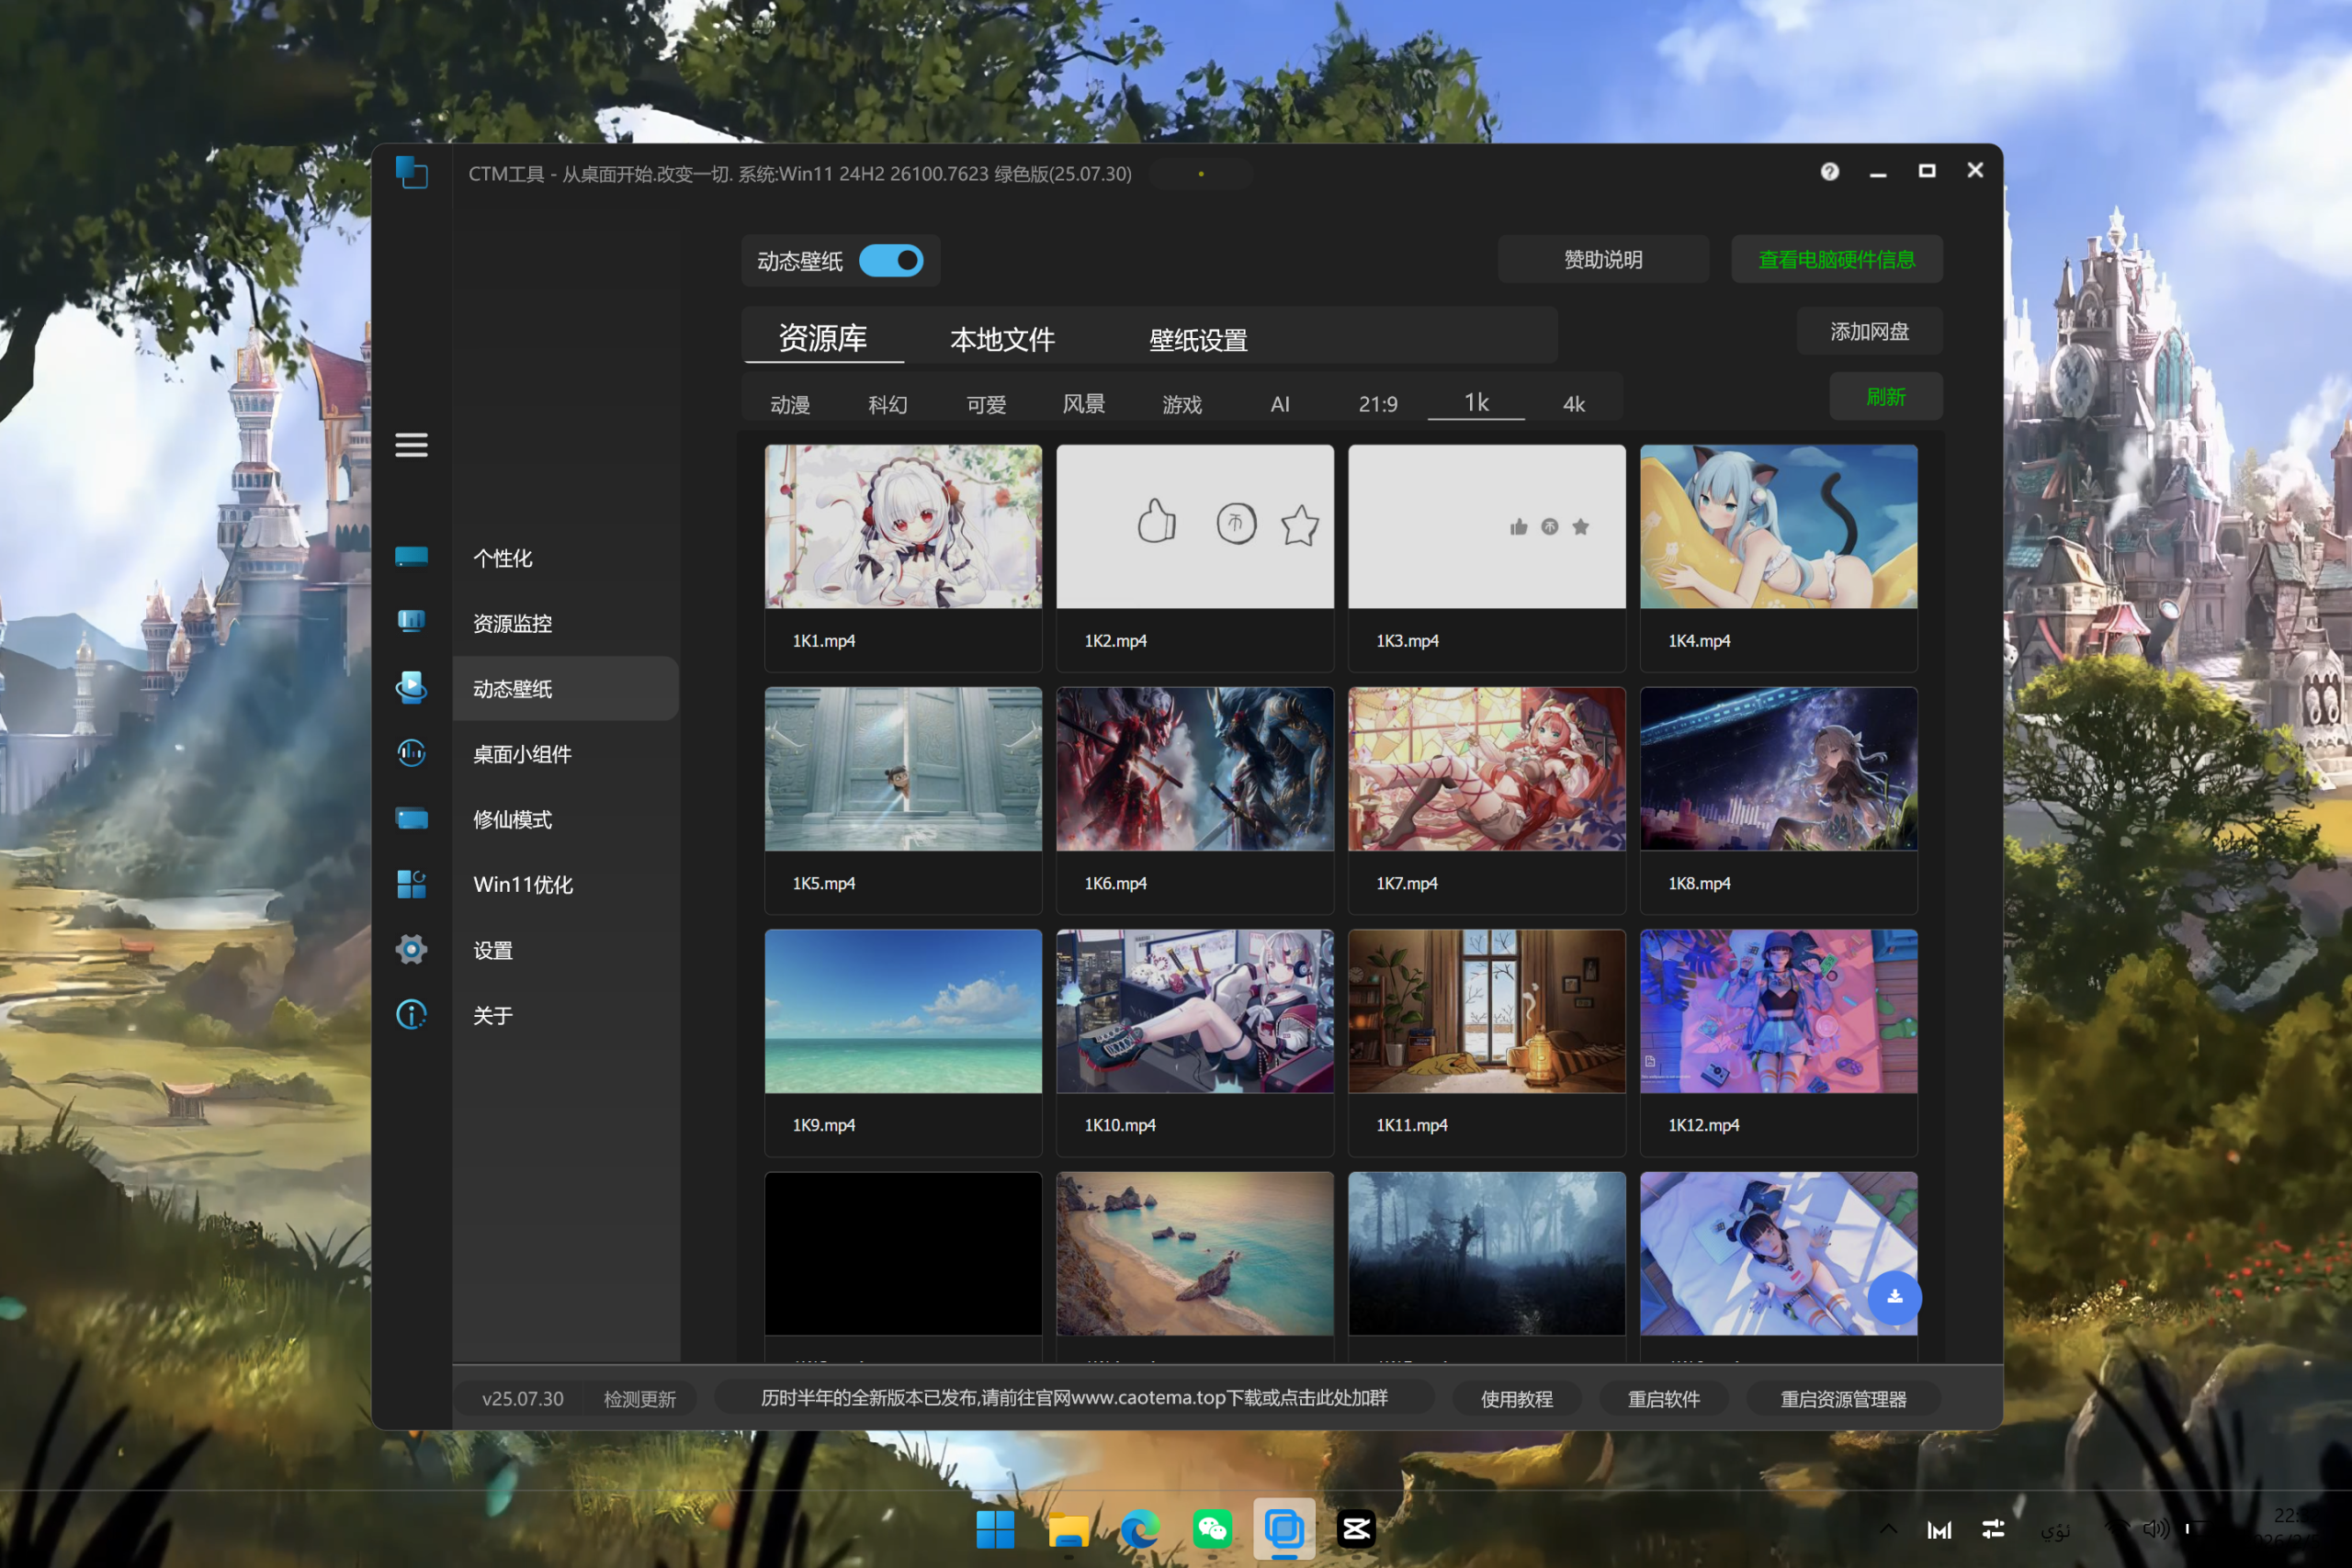Click the new version announcement link
The width and height of the screenshot is (2352, 1568).
pos(1073,1398)
